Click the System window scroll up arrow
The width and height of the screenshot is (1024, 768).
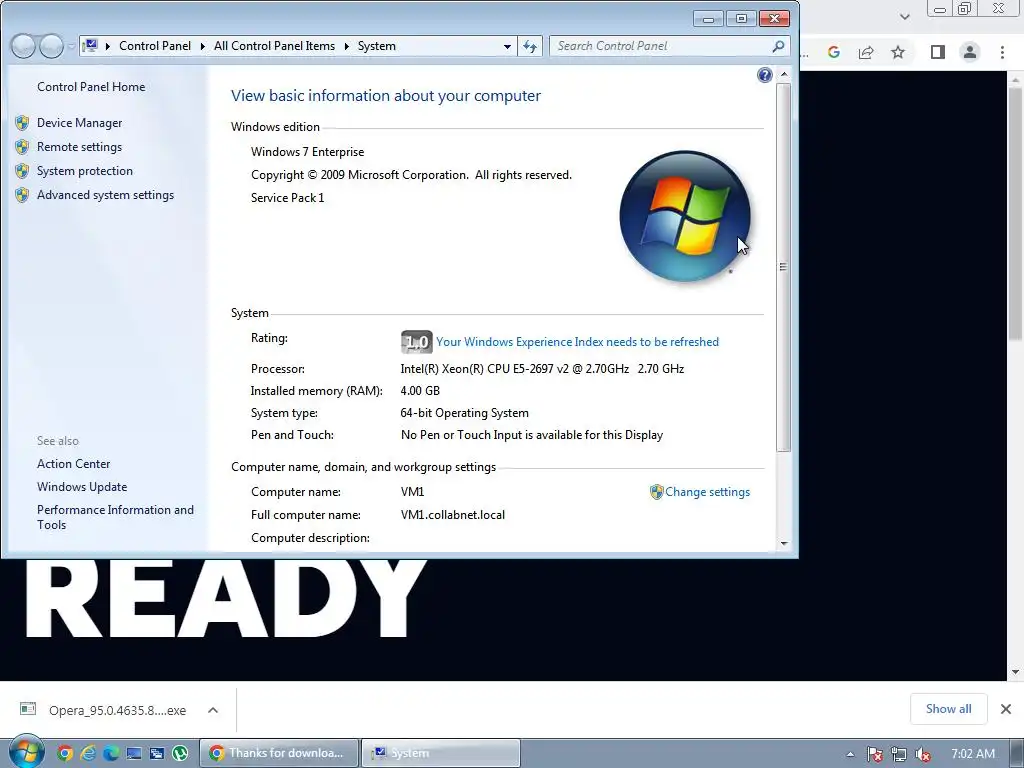[784, 75]
